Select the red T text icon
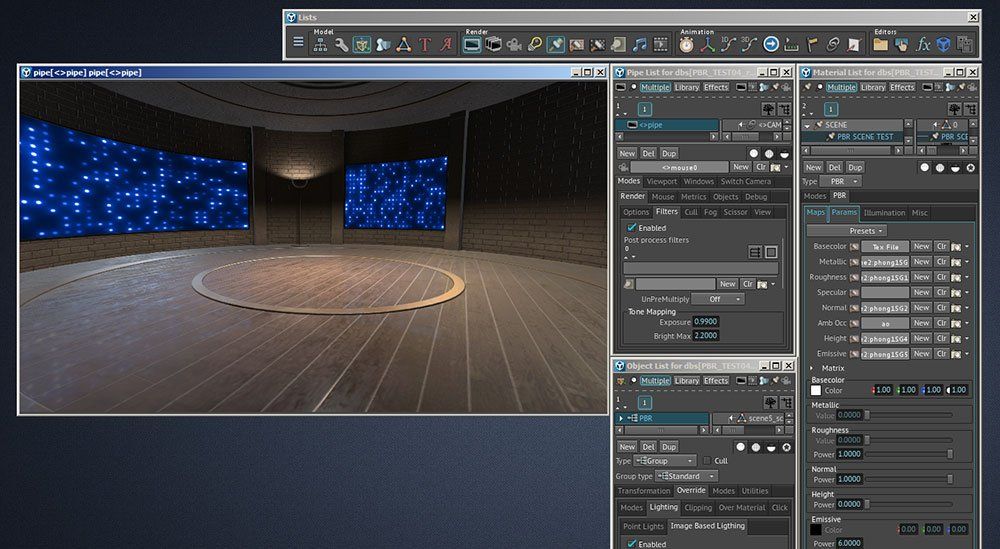The width and height of the screenshot is (1000, 549). (x=424, y=44)
